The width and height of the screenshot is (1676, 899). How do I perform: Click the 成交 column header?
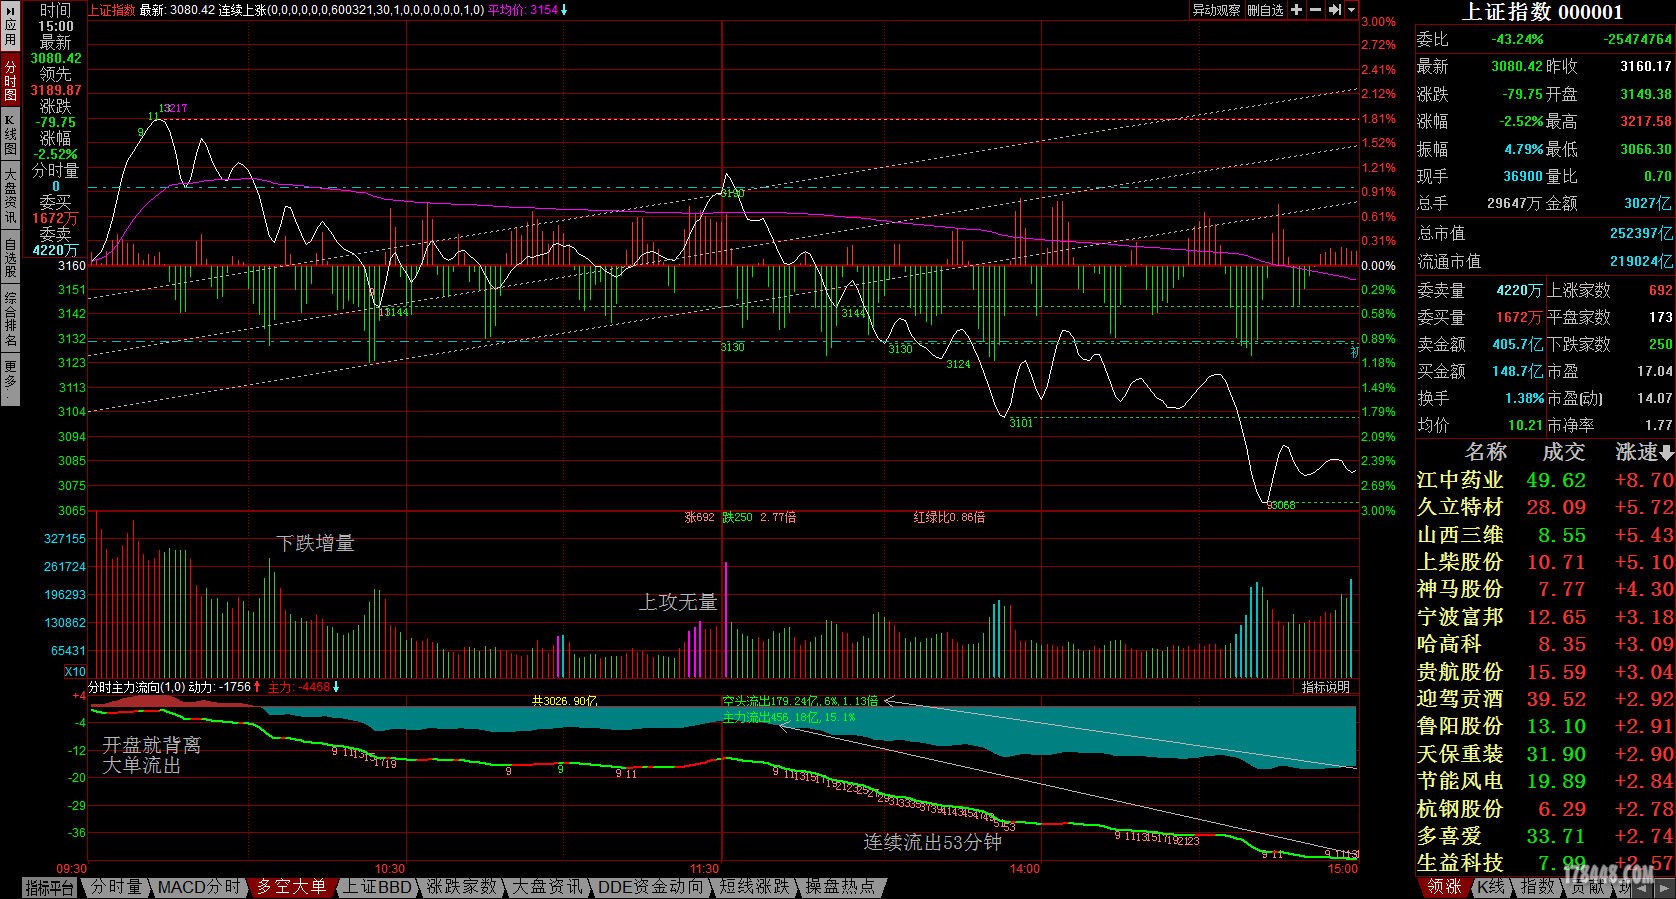pos(1563,452)
